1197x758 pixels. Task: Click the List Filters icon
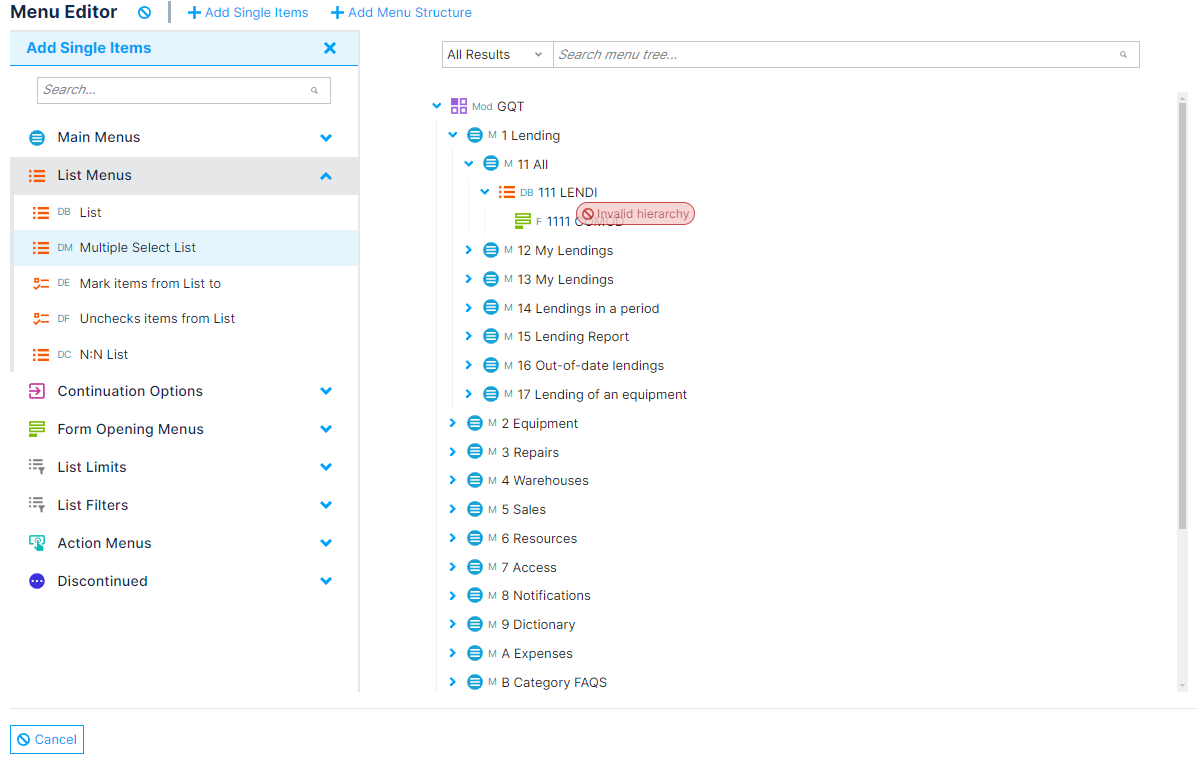click(37, 505)
